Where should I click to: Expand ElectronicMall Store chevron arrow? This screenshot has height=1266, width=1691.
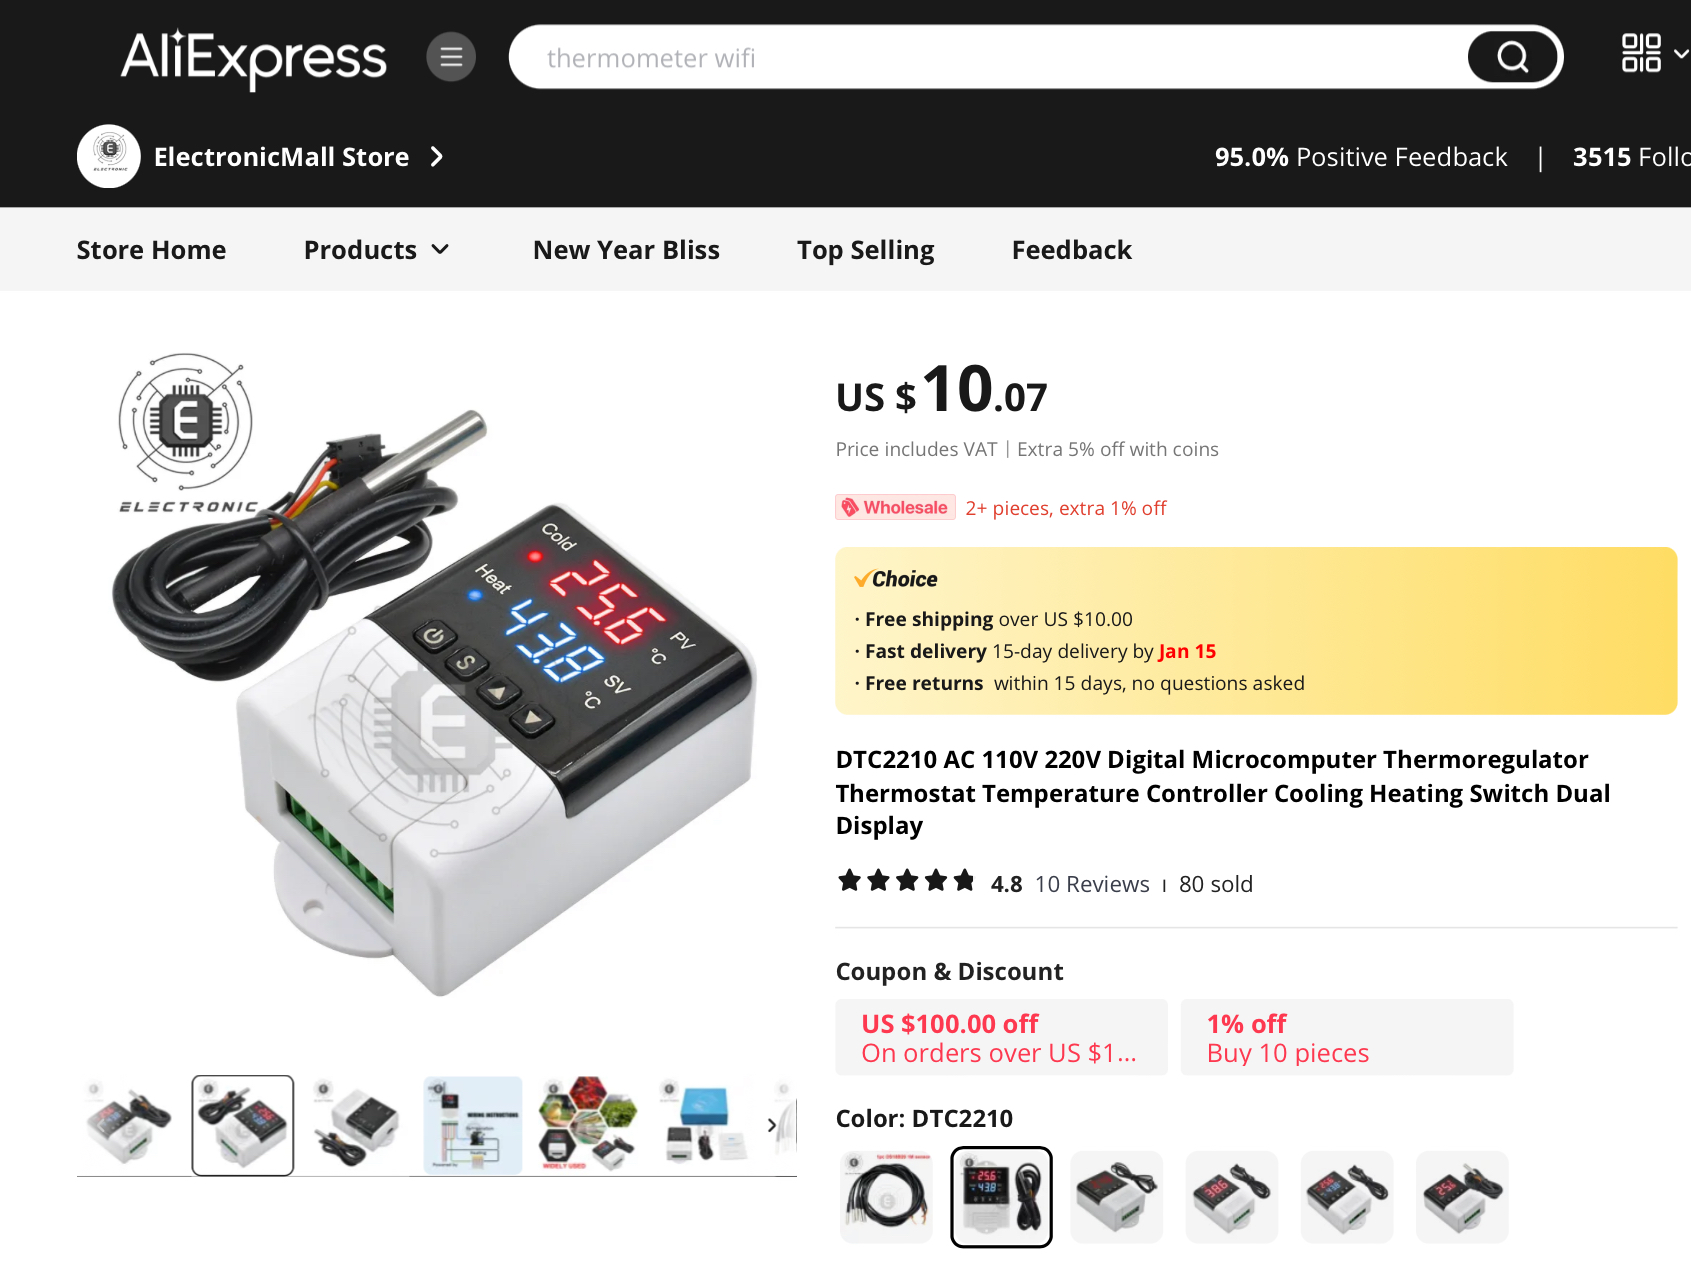[x=437, y=157]
